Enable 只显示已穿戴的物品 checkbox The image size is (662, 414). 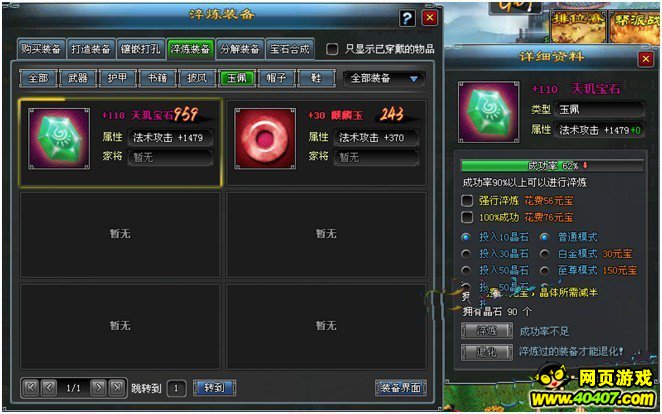[332, 49]
